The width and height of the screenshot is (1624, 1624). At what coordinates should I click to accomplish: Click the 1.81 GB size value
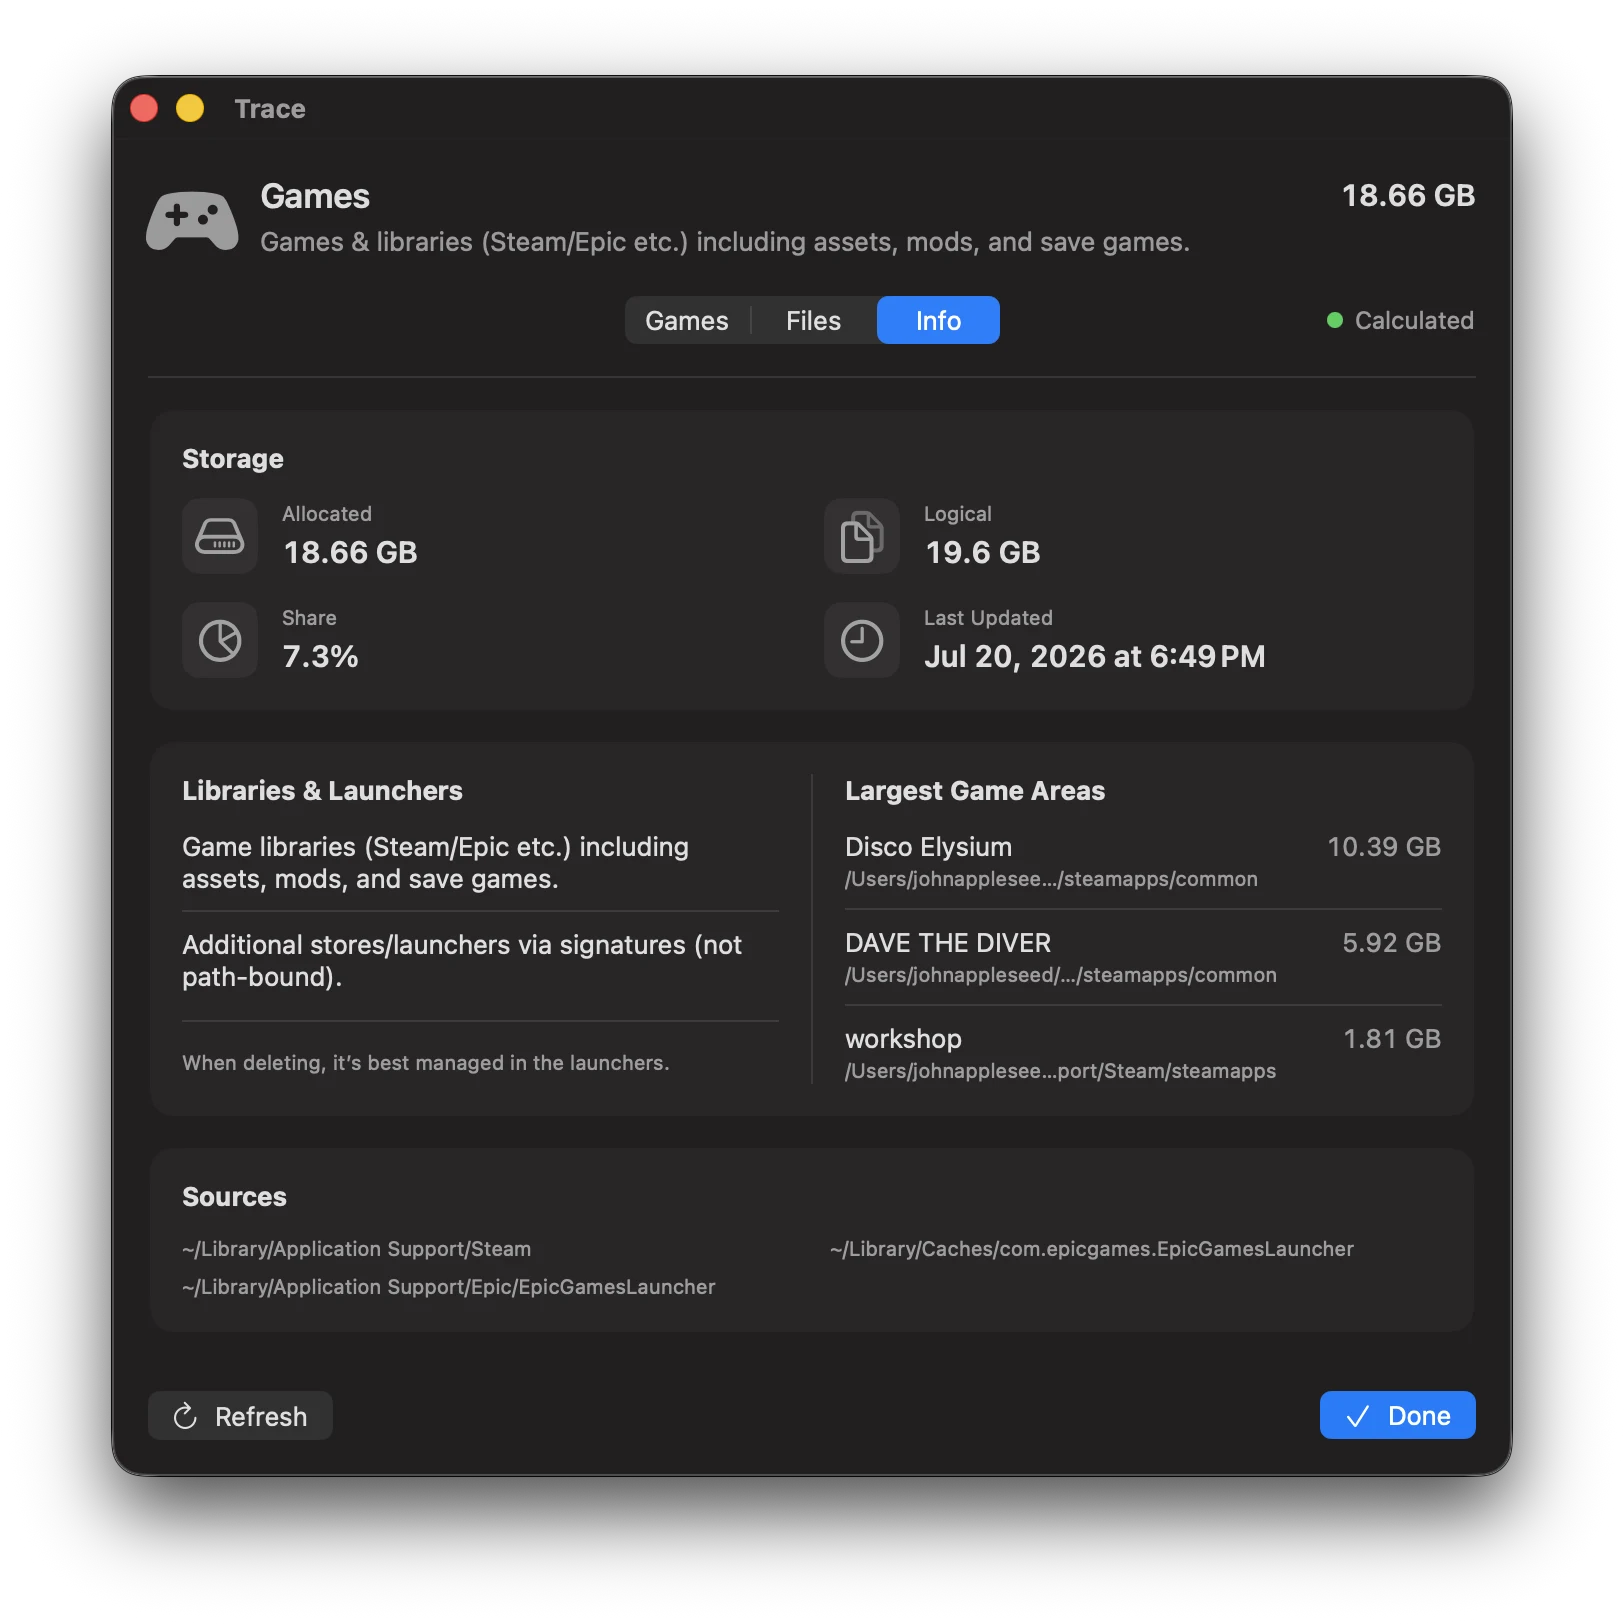coord(1392,1039)
